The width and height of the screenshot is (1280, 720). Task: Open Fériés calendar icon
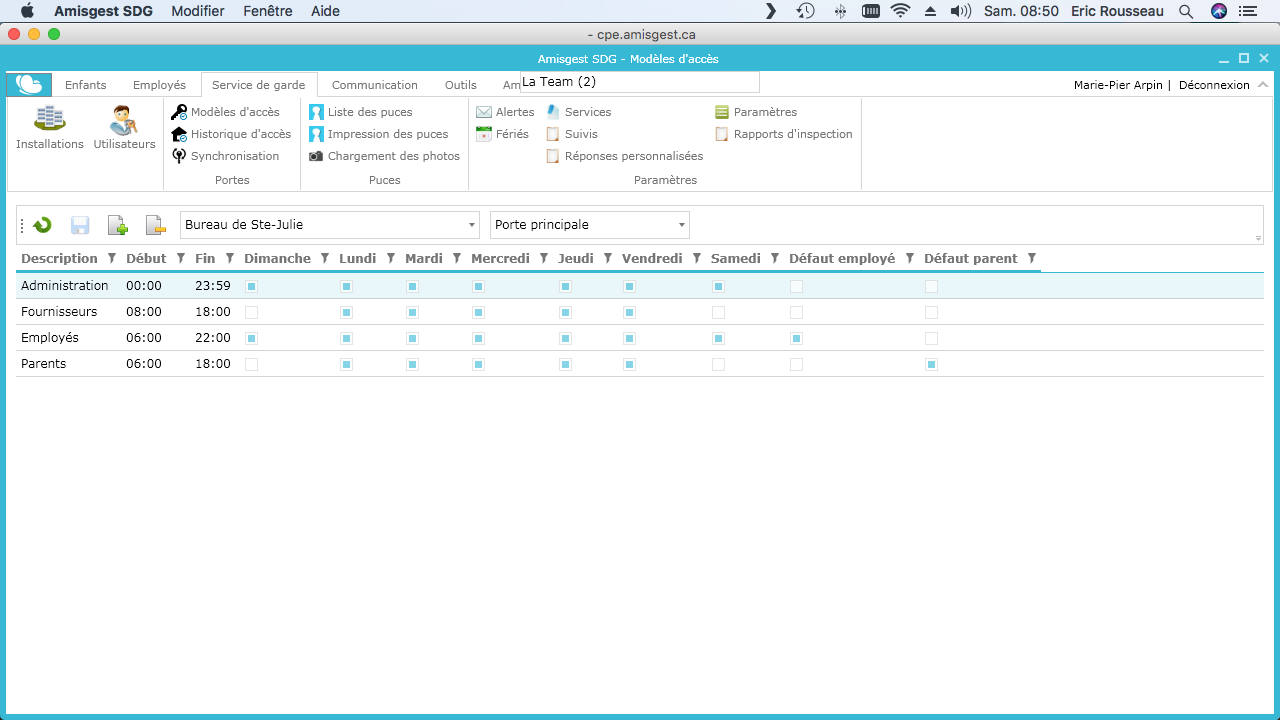[x=484, y=134]
